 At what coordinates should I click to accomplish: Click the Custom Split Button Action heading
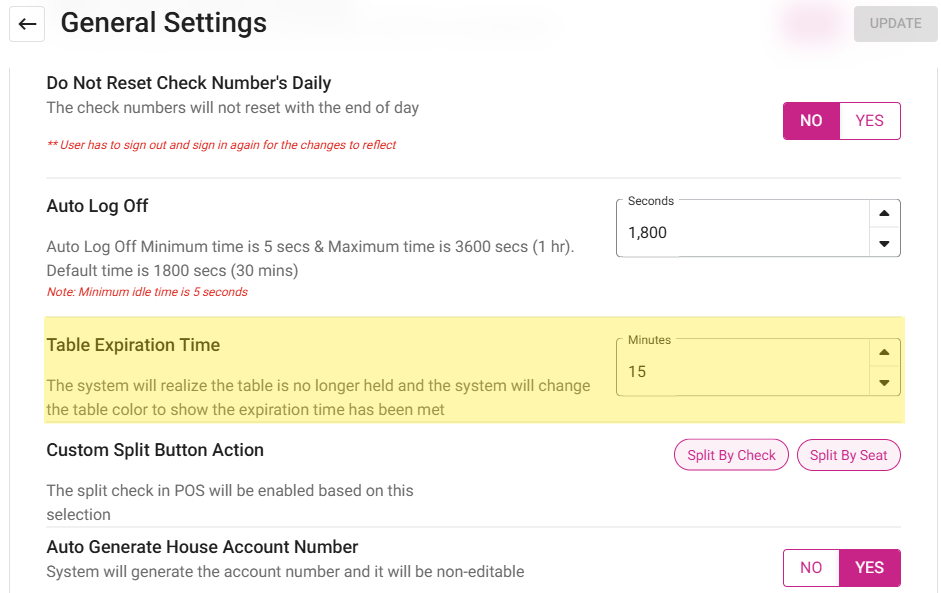155,450
